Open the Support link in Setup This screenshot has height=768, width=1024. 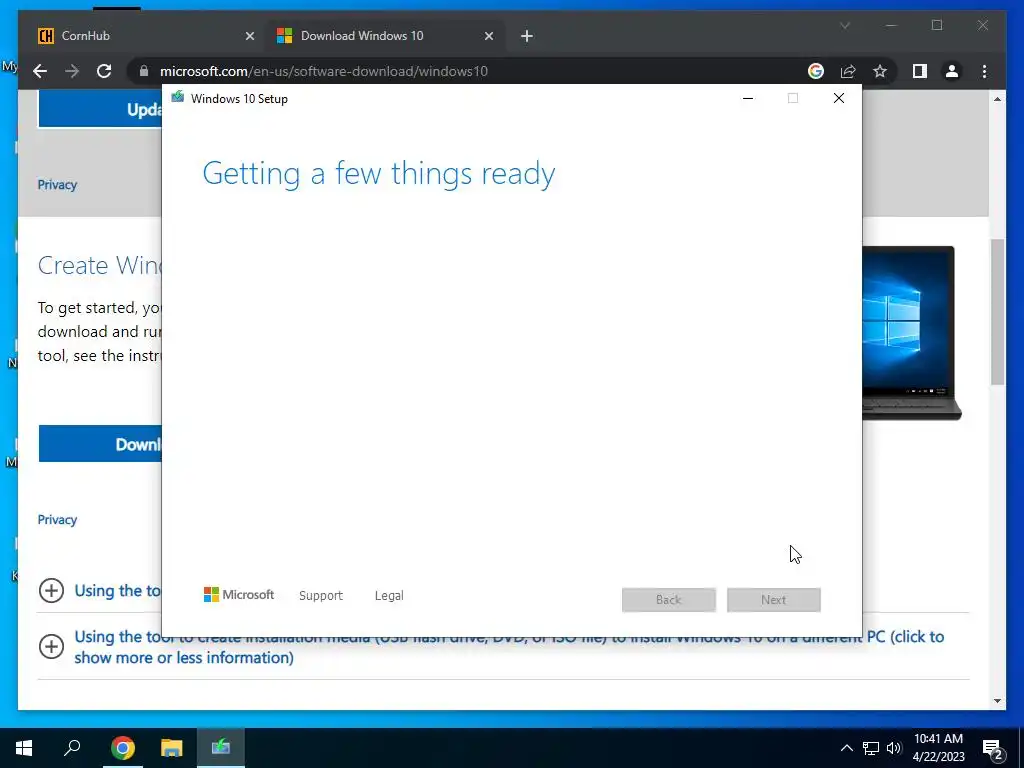click(321, 596)
